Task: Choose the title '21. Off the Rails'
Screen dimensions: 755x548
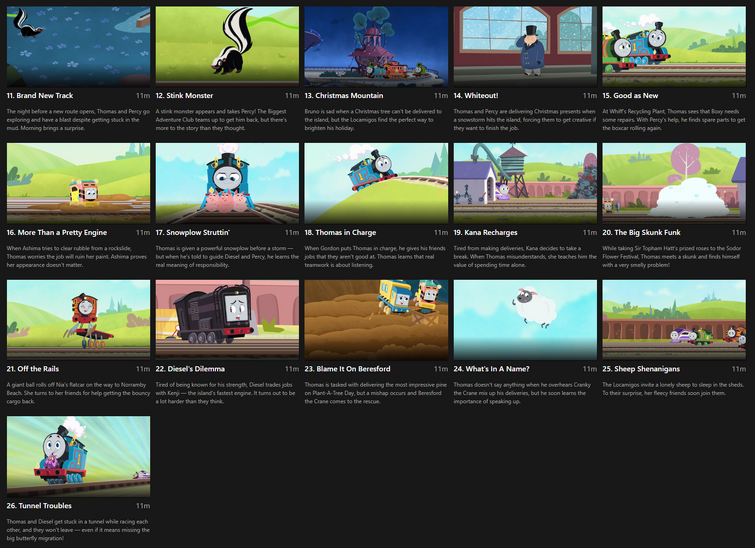Action: [x=33, y=369]
